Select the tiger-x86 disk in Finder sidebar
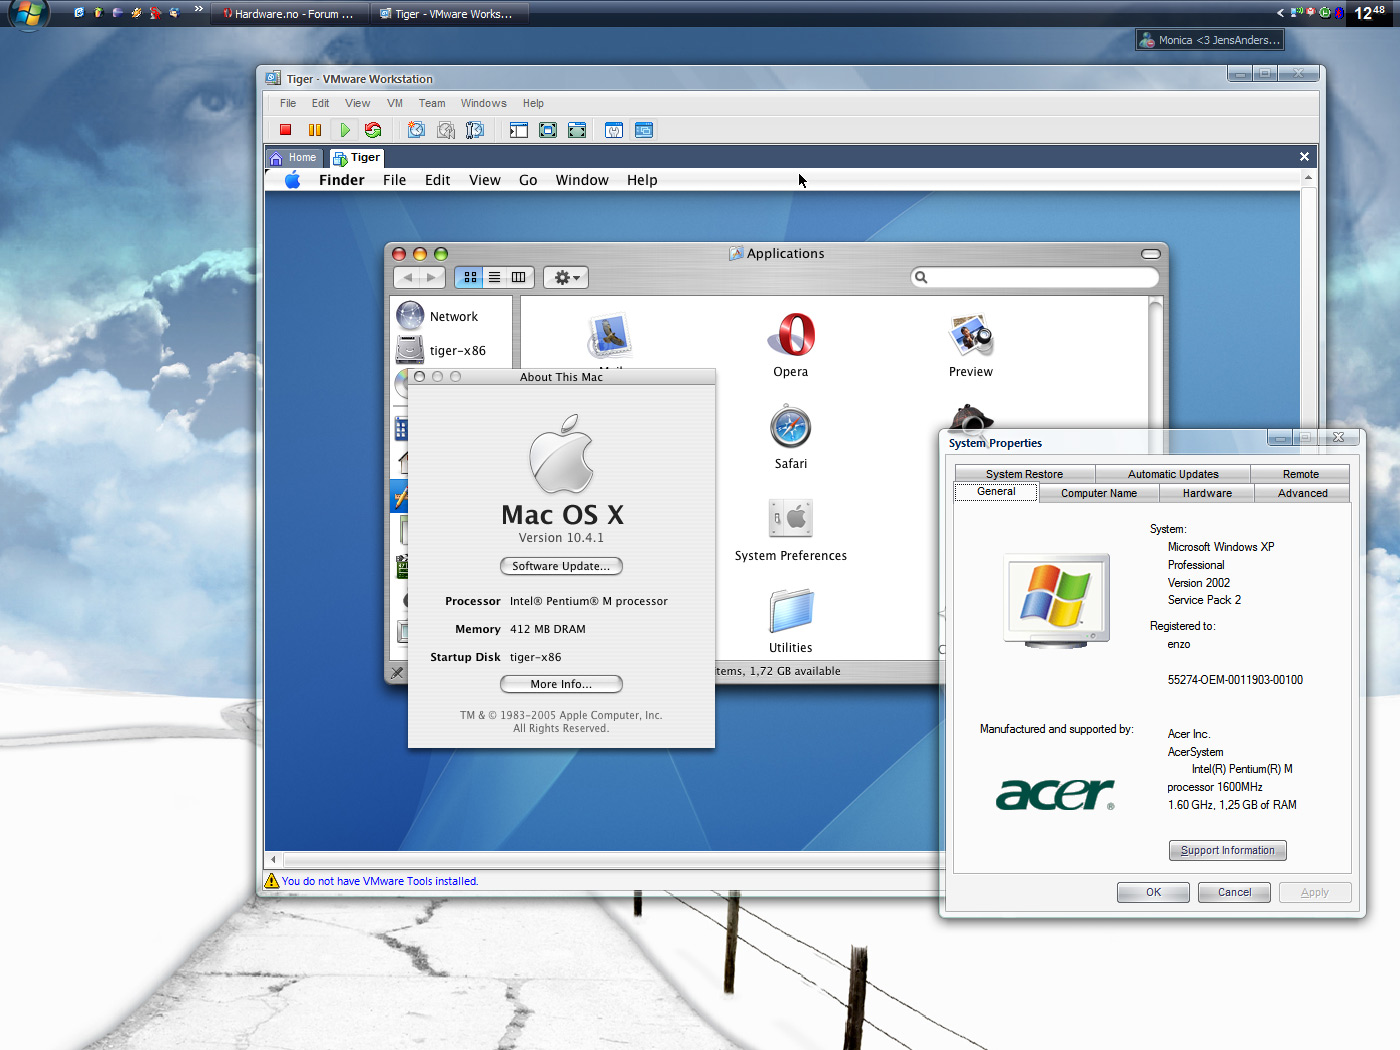The height and width of the screenshot is (1050, 1400). click(442, 350)
